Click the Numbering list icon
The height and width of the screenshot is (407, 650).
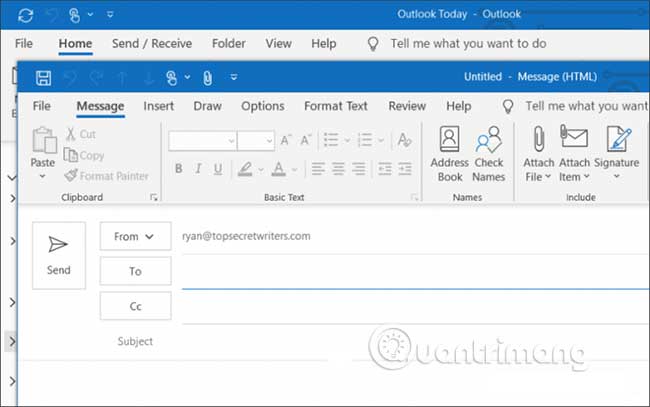pos(364,140)
